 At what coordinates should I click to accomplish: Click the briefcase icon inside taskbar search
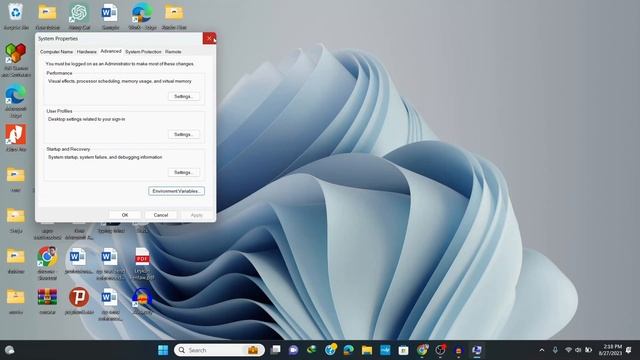(x=253, y=350)
